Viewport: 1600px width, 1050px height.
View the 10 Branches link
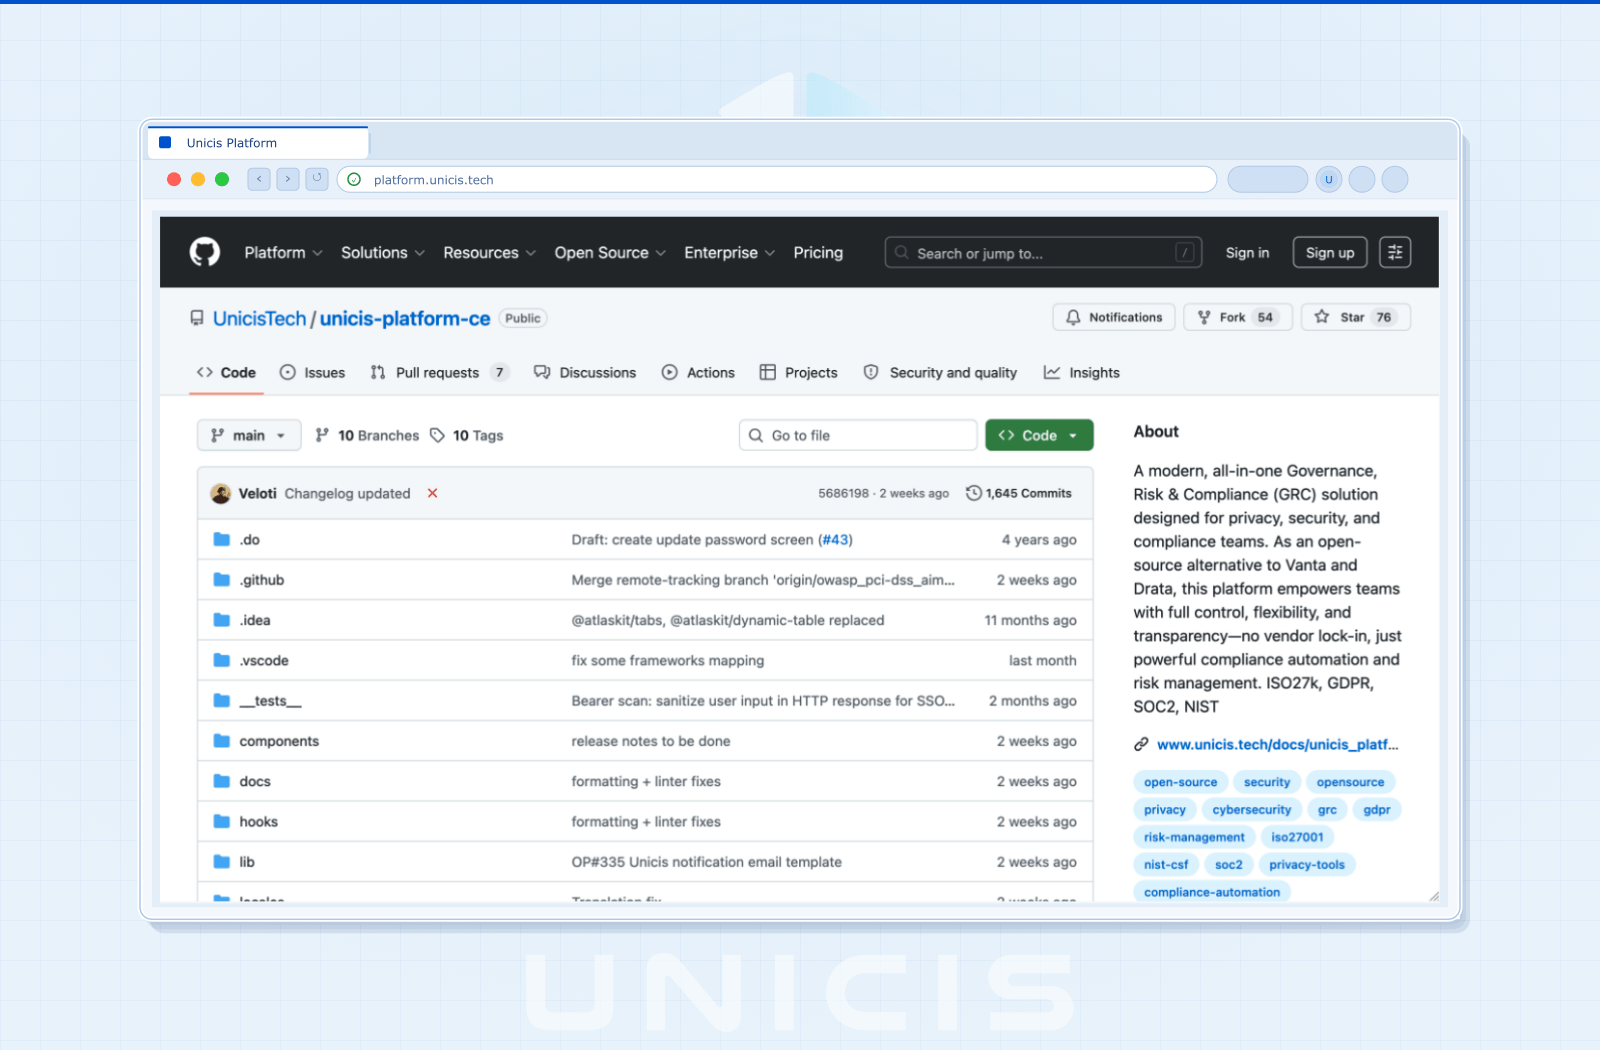[x=367, y=435]
